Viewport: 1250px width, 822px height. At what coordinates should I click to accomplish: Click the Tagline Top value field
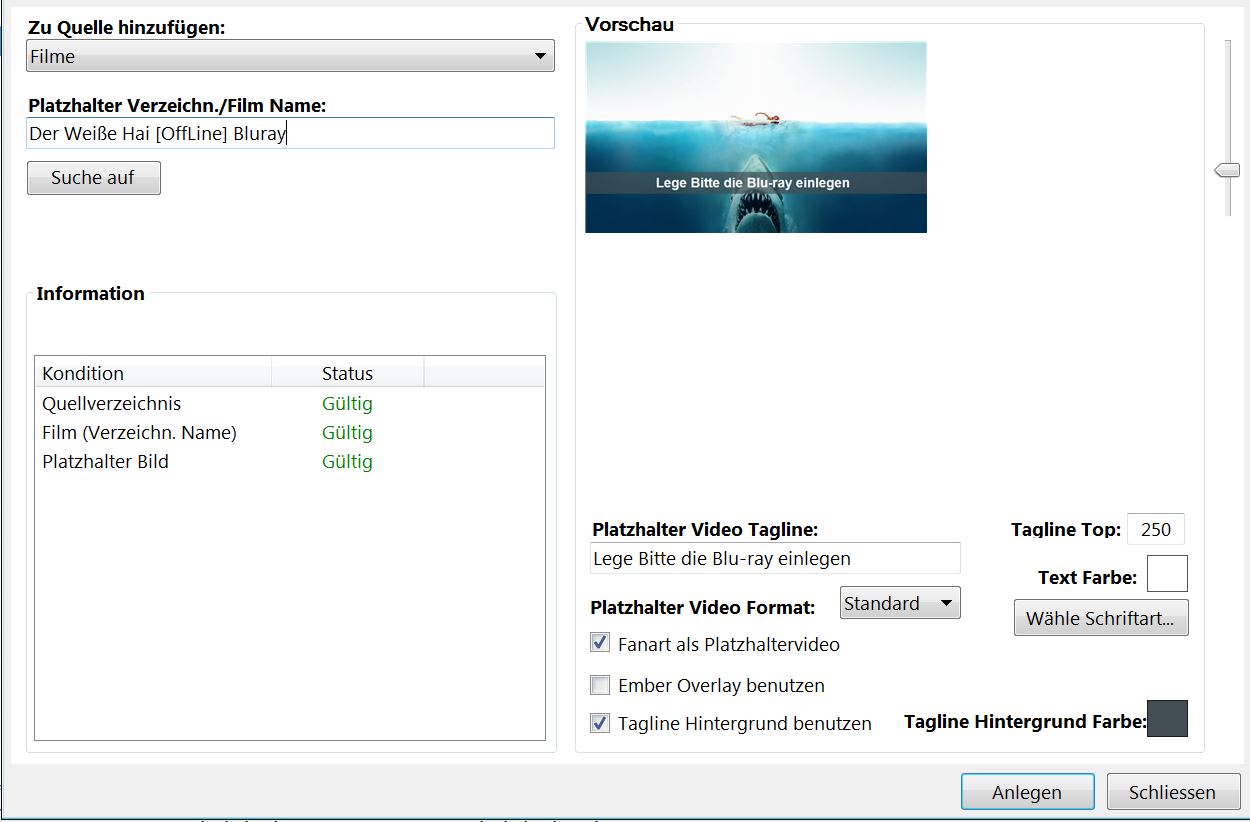coord(1156,529)
